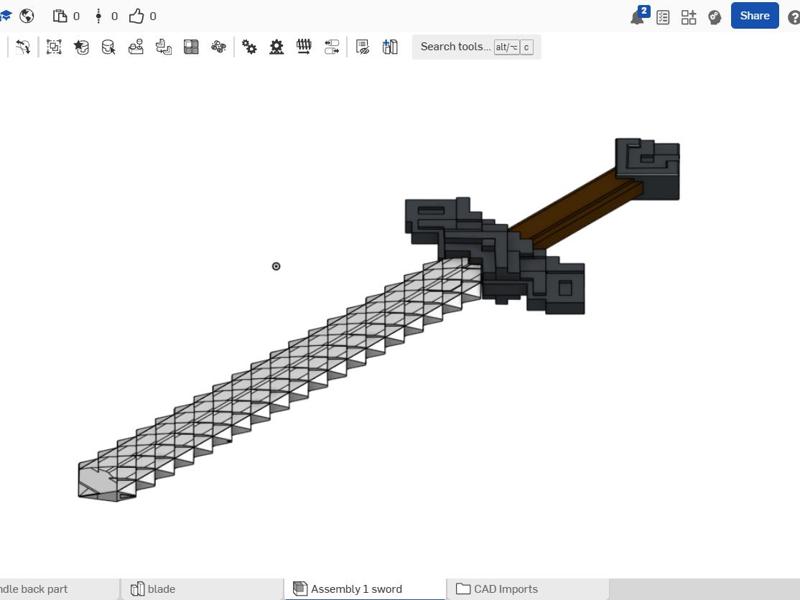
Task: Switch to the handle back part tab
Action: 59,589
